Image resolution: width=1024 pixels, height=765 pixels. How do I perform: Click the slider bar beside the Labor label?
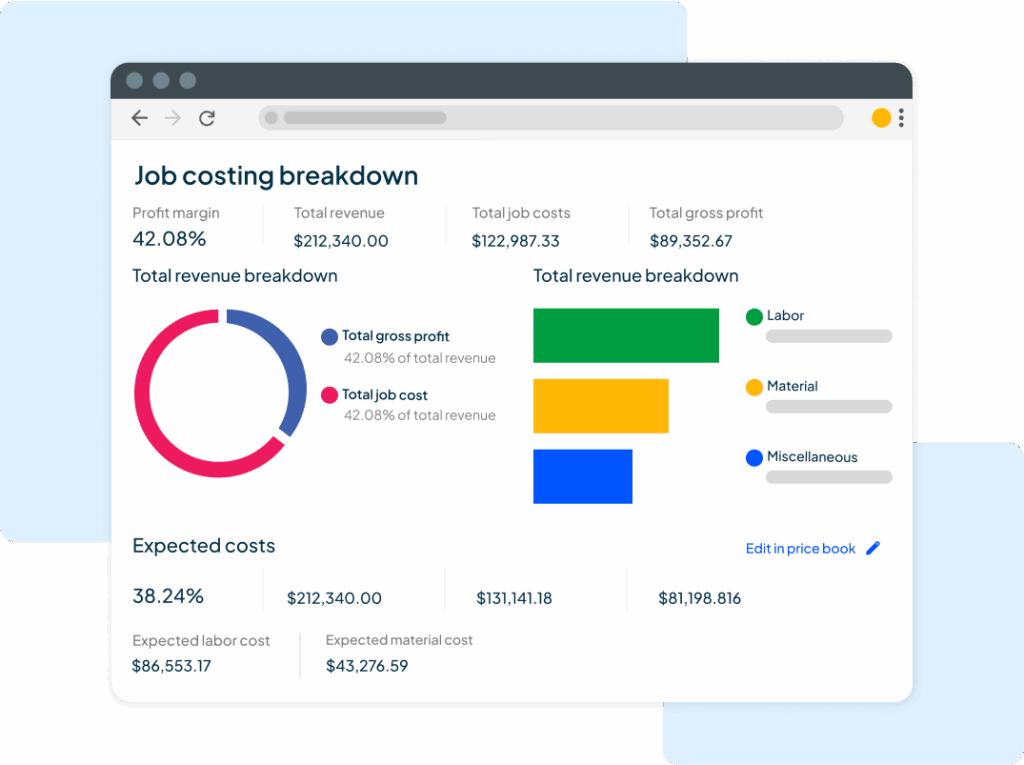[x=828, y=336]
